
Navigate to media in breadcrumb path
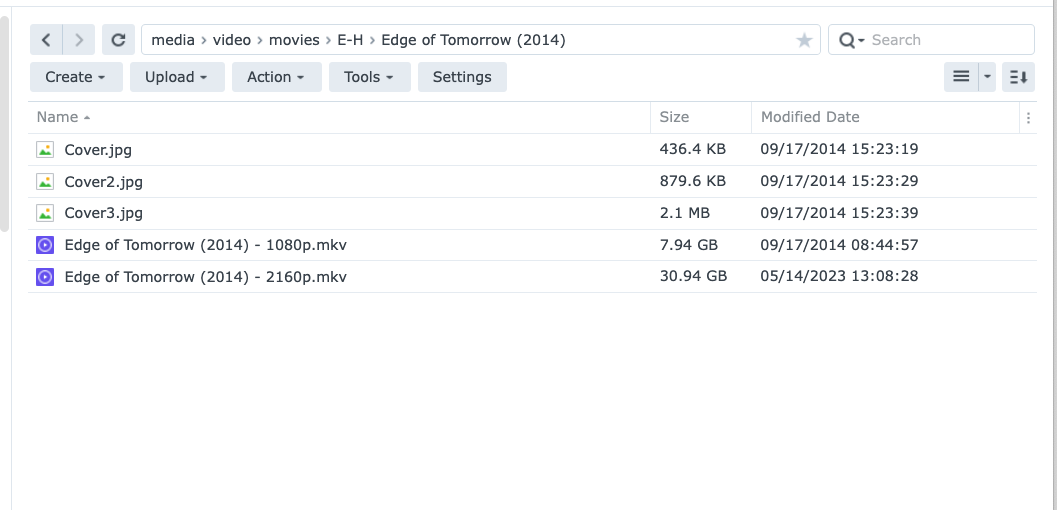[x=173, y=40]
